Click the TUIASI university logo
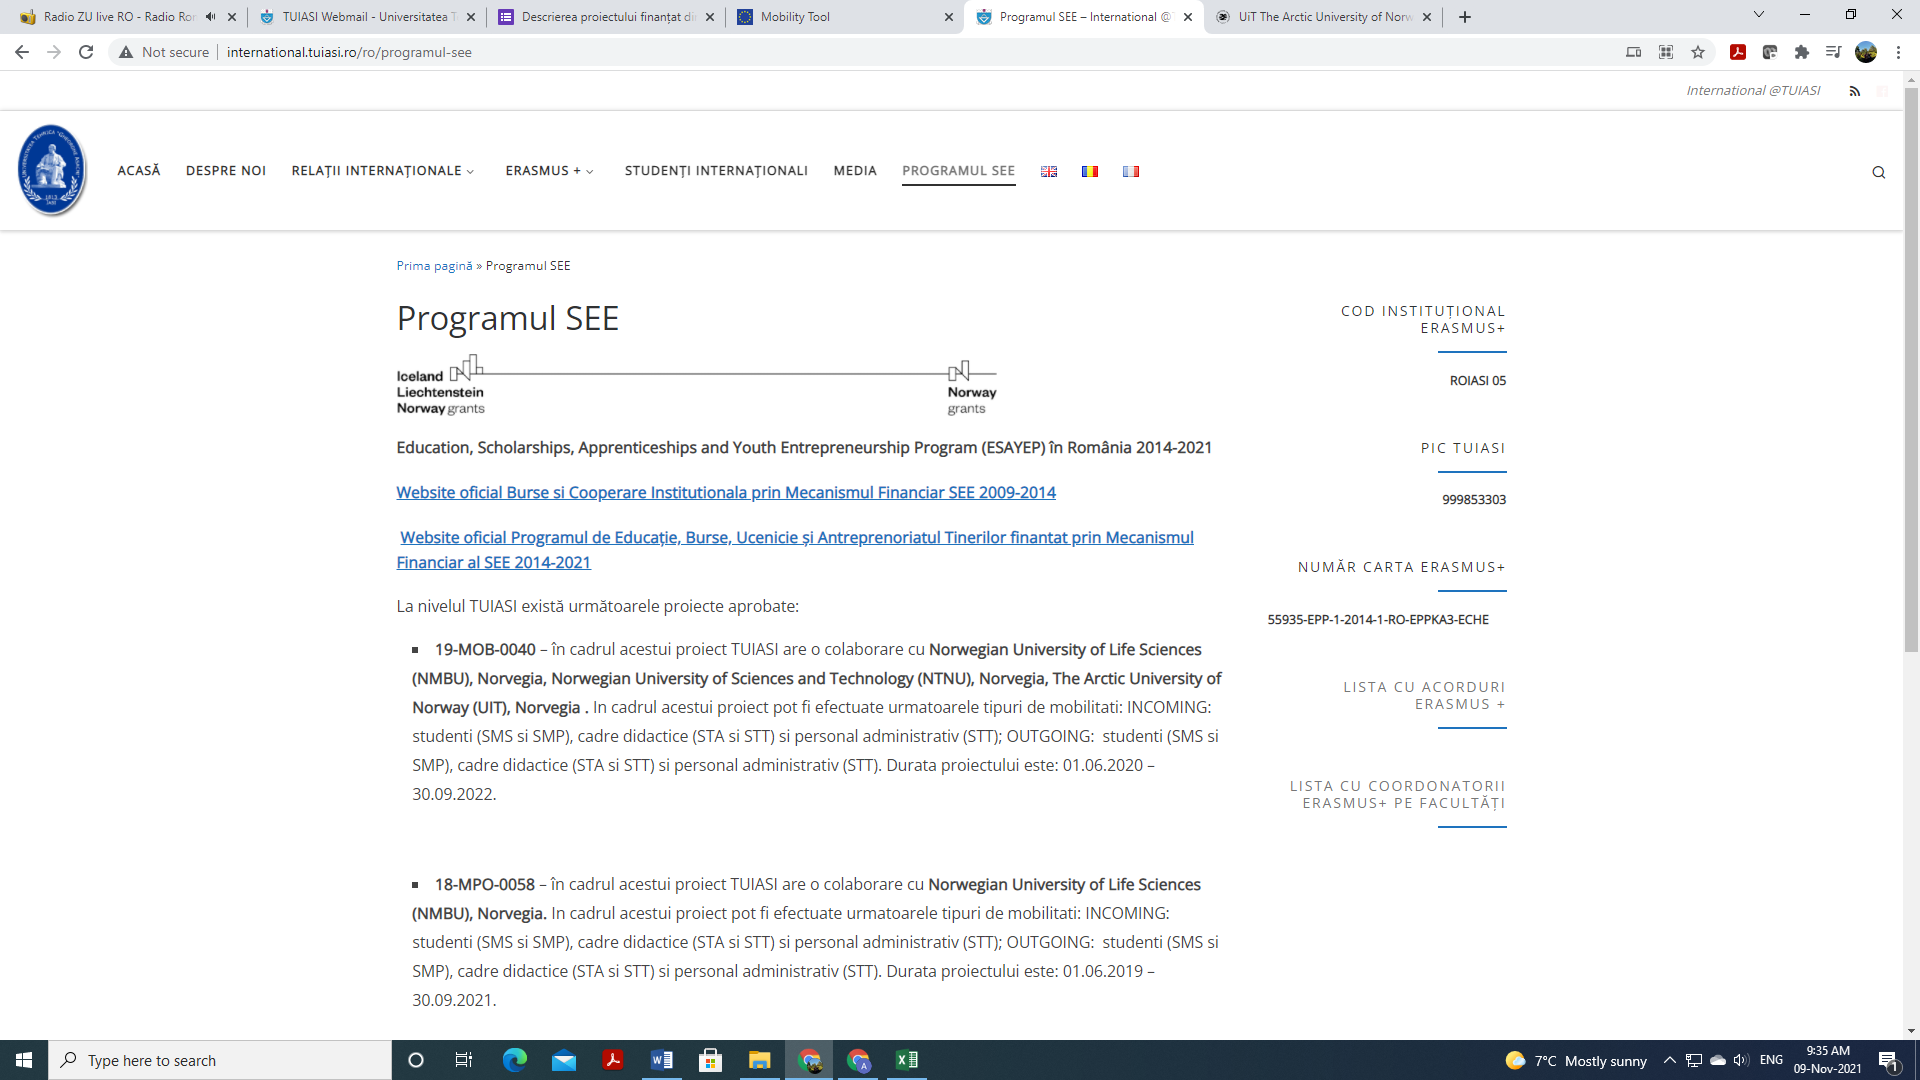Image resolution: width=1920 pixels, height=1080 pixels. pyautogui.click(x=52, y=170)
